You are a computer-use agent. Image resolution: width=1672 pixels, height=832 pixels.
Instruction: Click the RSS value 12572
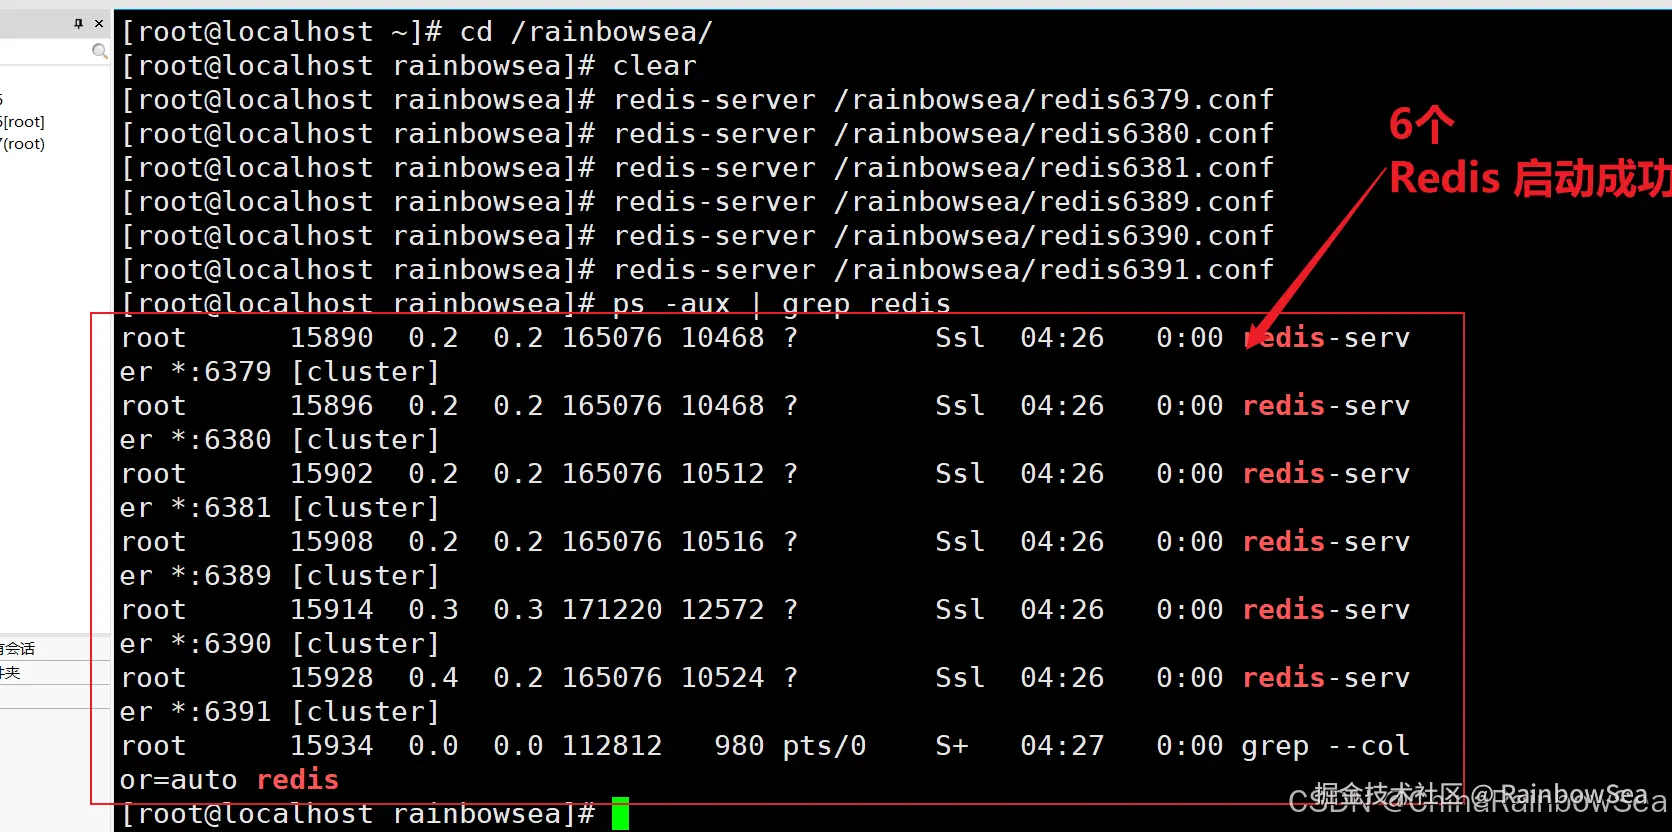(722, 609)
